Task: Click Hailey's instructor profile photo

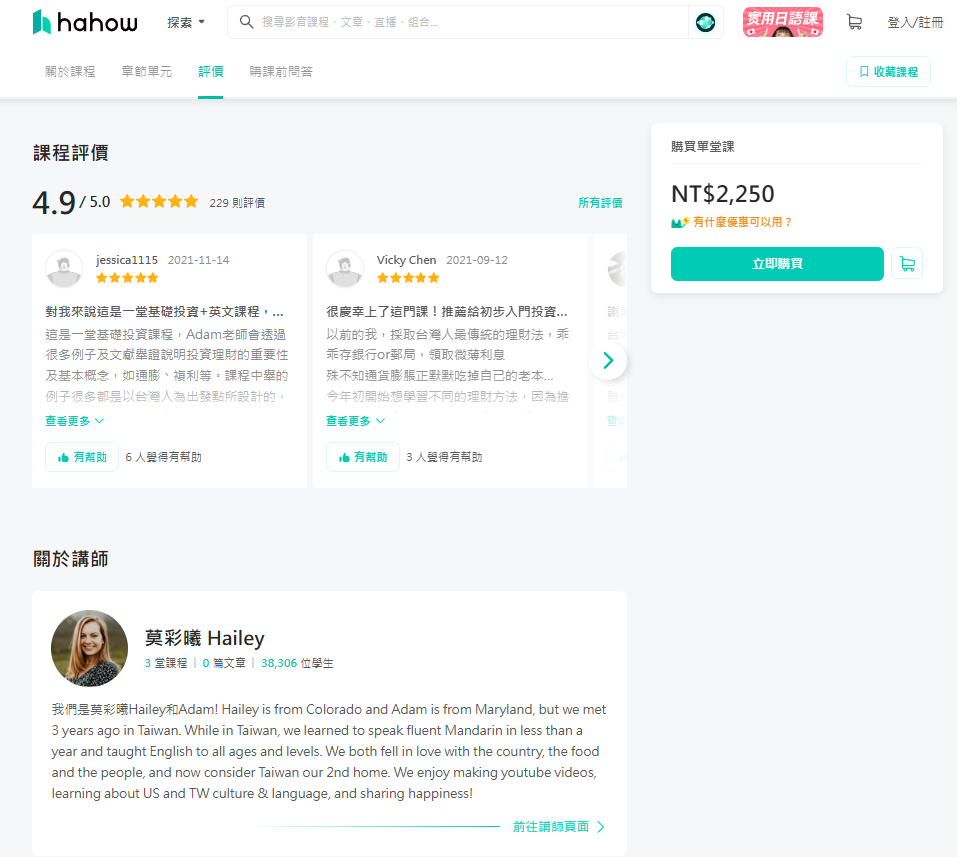Action: 90,648
